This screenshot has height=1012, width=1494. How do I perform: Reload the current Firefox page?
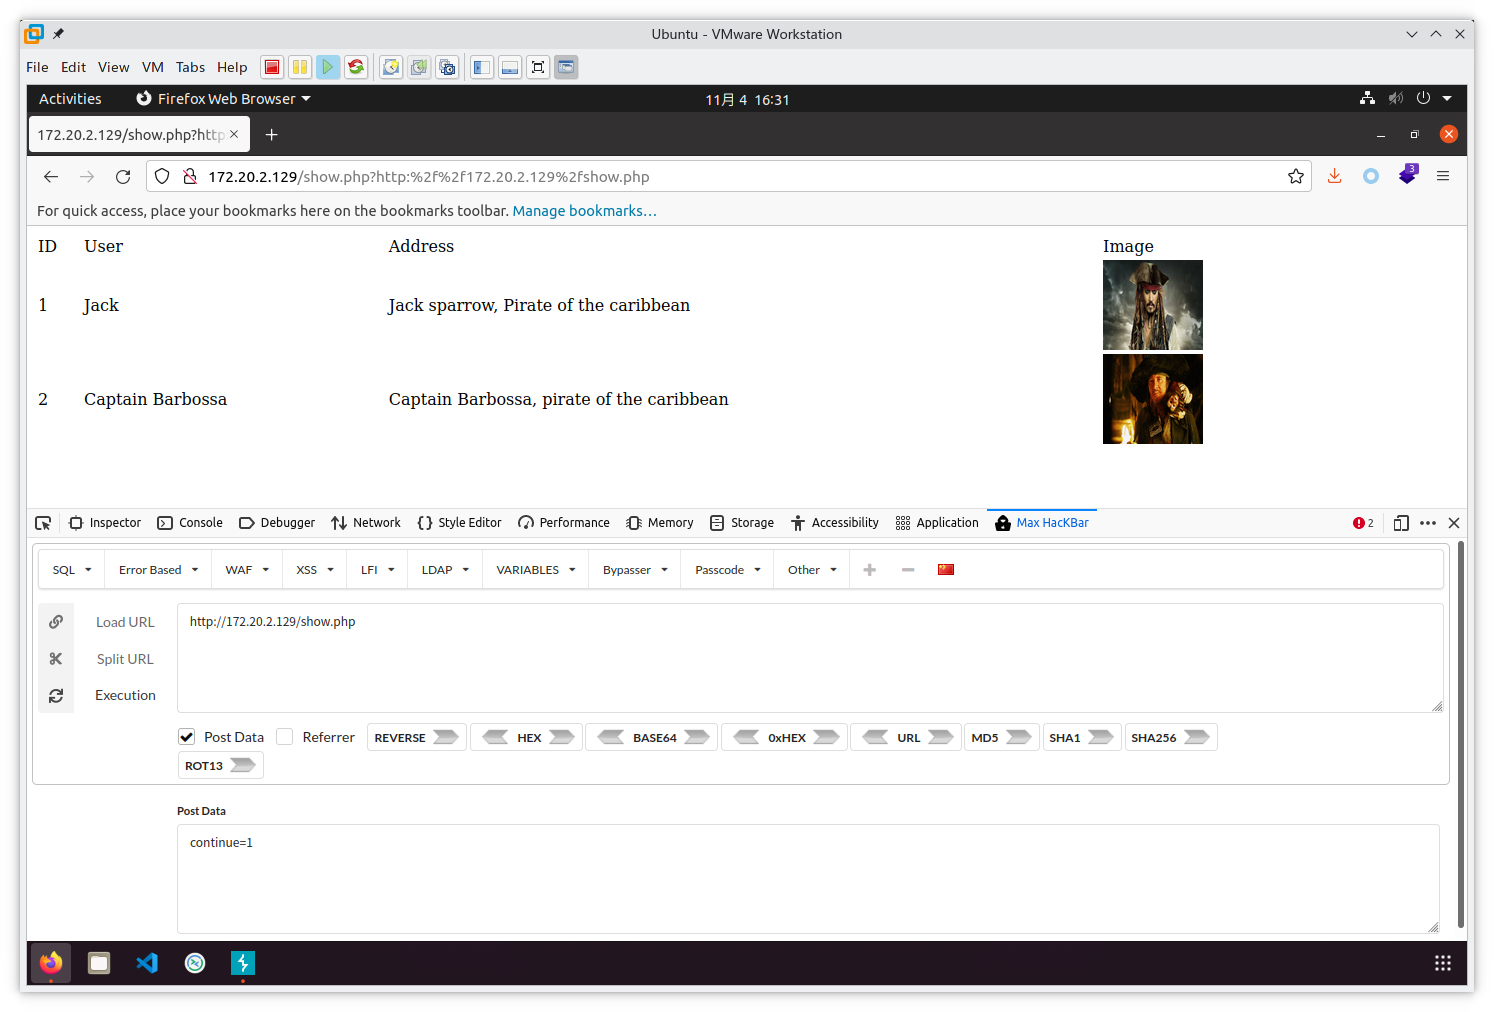click(x=123, y=177)
